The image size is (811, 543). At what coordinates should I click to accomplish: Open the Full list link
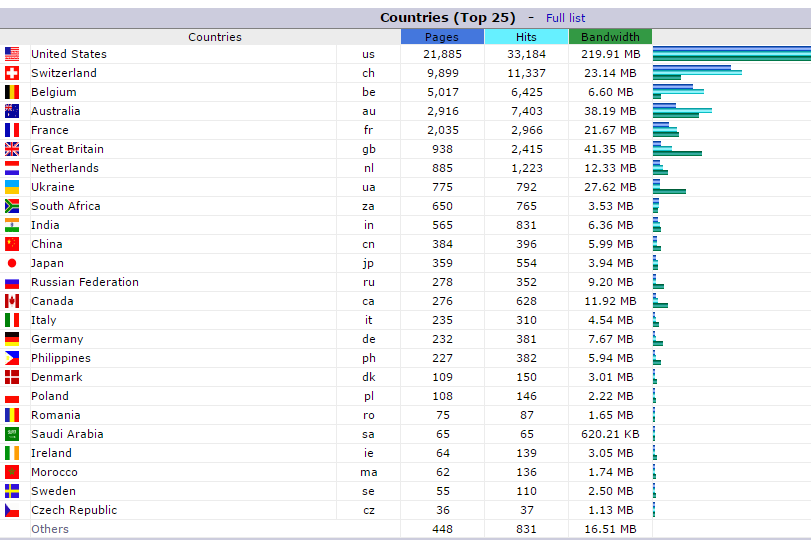[x=565, y=18]
